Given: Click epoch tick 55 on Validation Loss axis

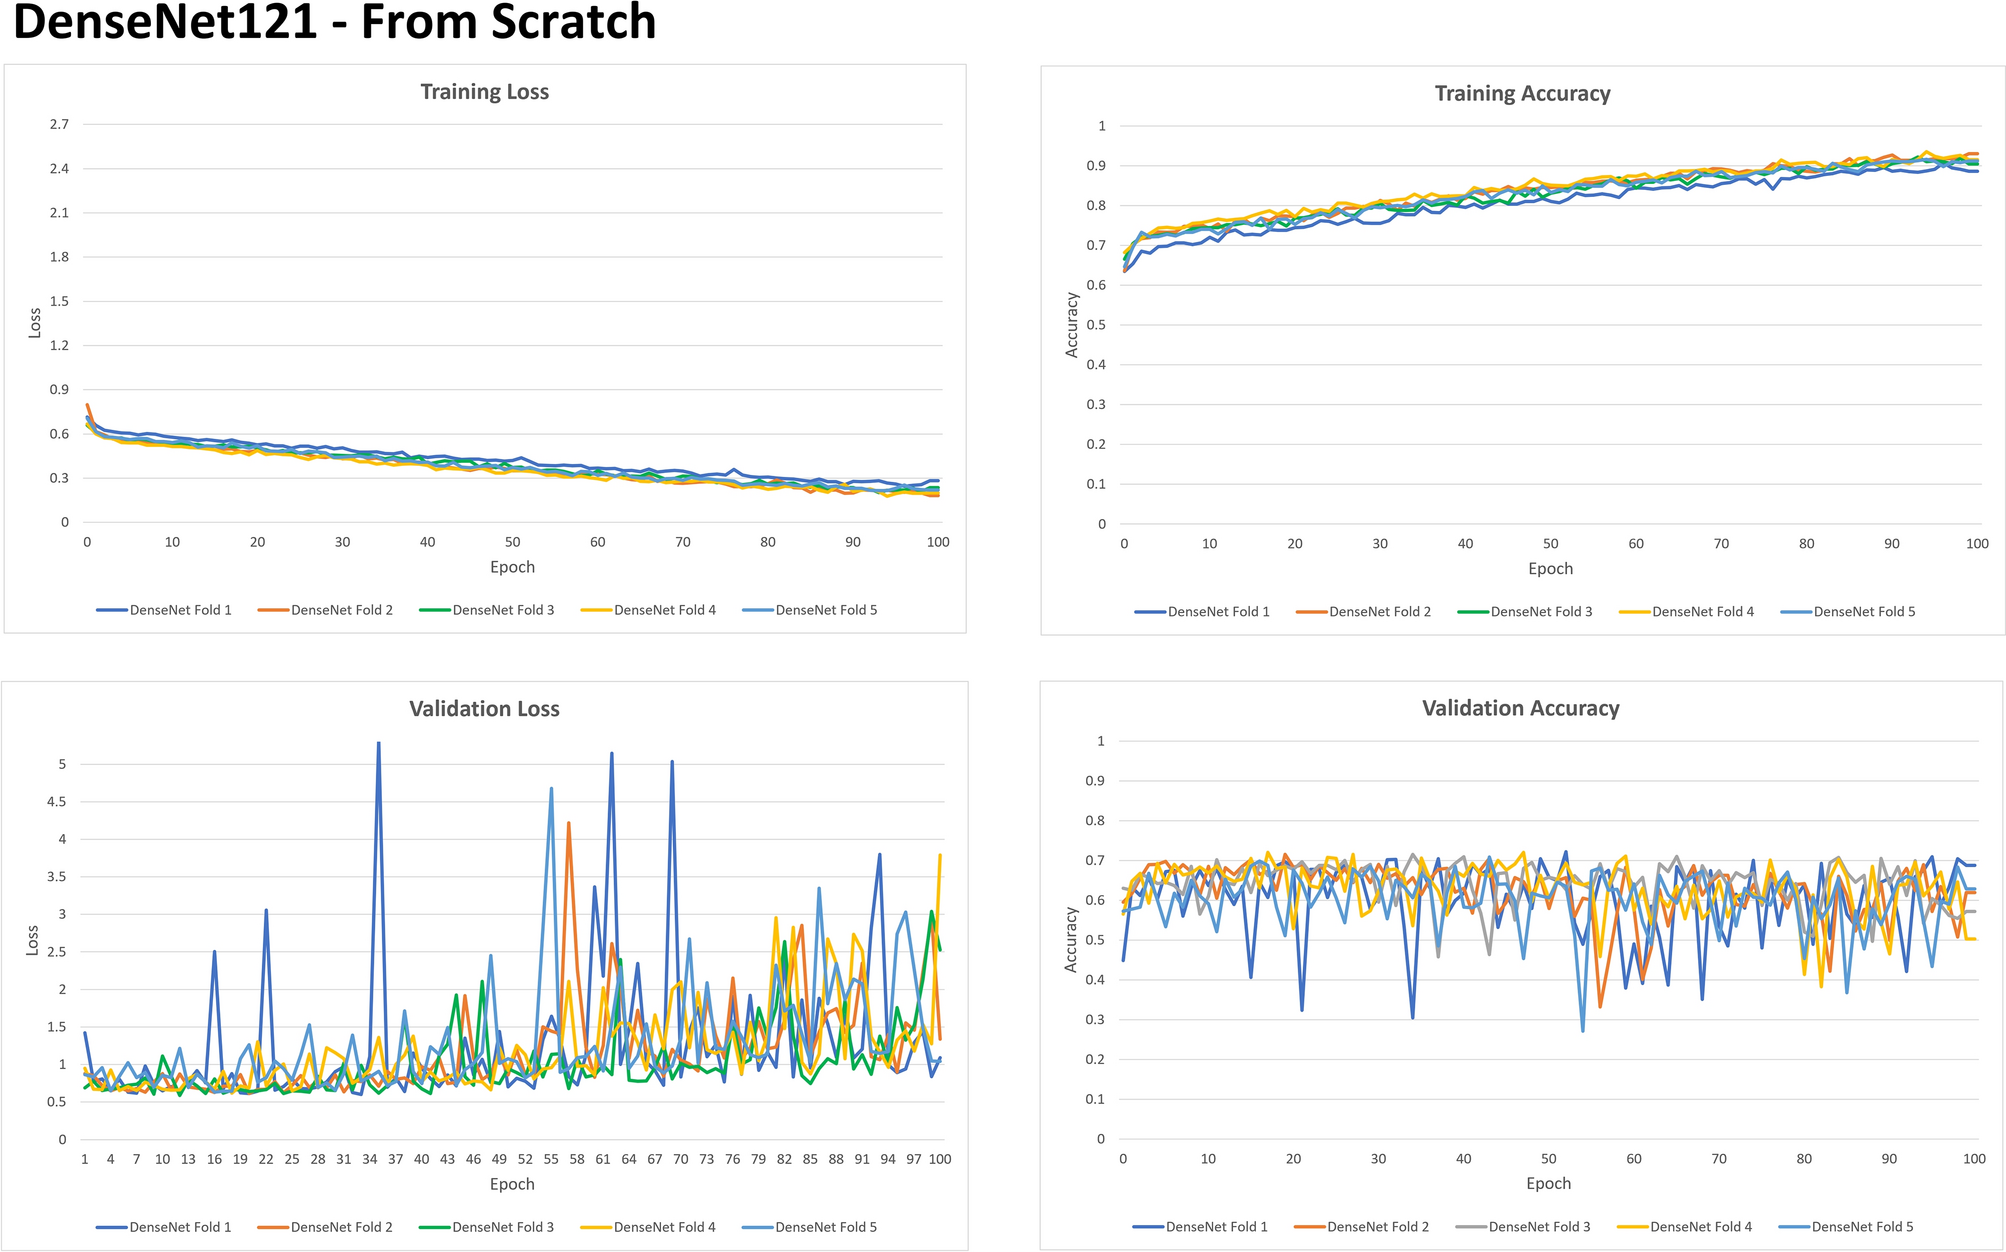Looking at the screenshot, I should [551, 1160].
